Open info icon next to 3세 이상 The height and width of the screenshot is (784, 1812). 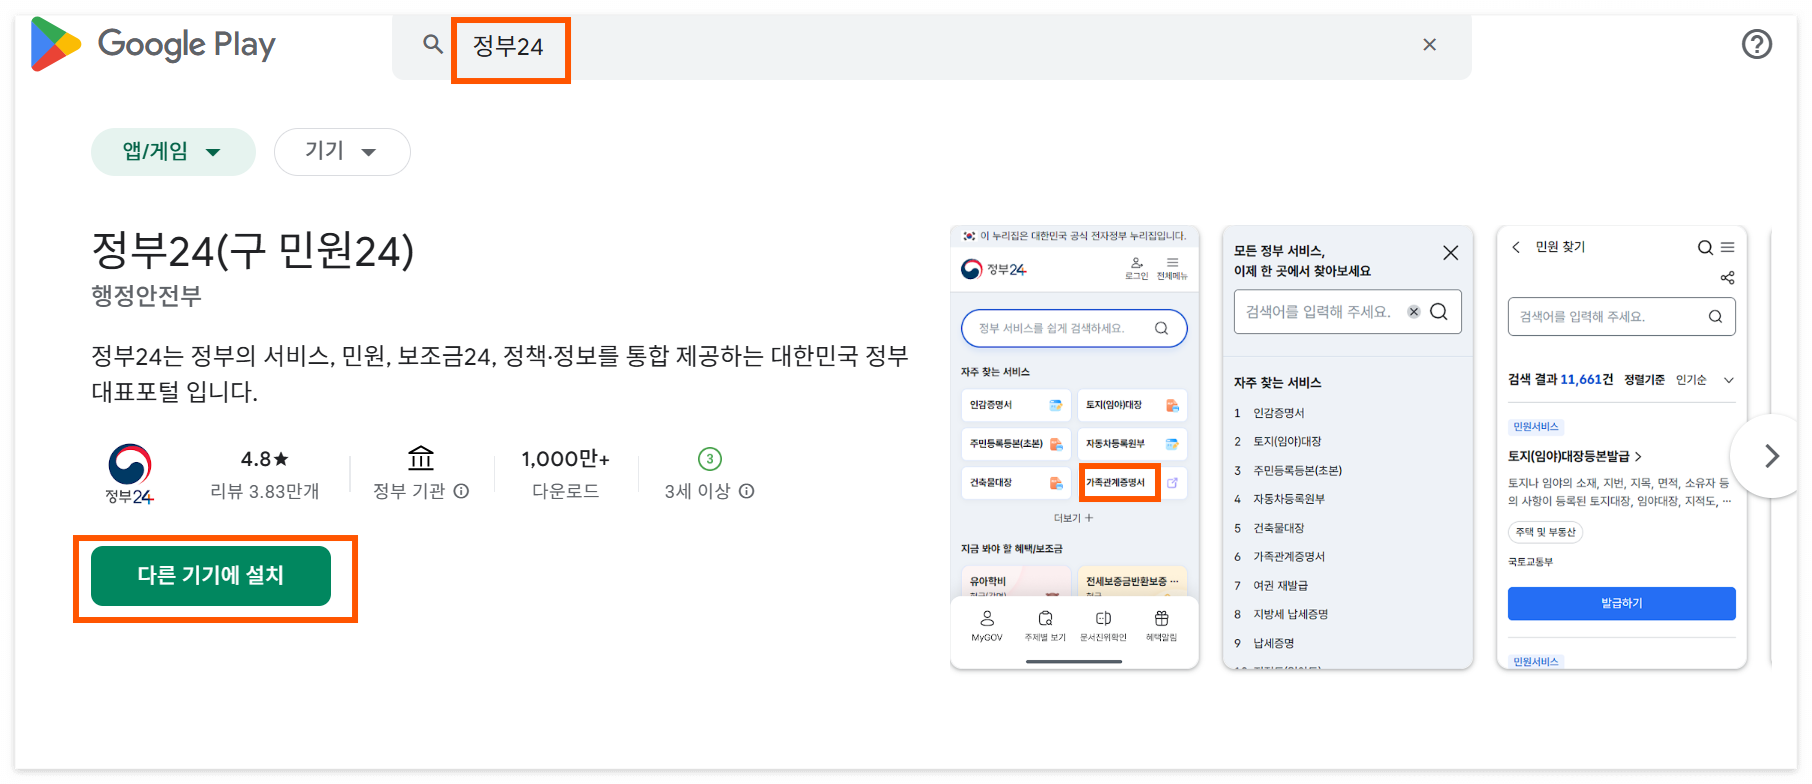[x=747, y=491]
